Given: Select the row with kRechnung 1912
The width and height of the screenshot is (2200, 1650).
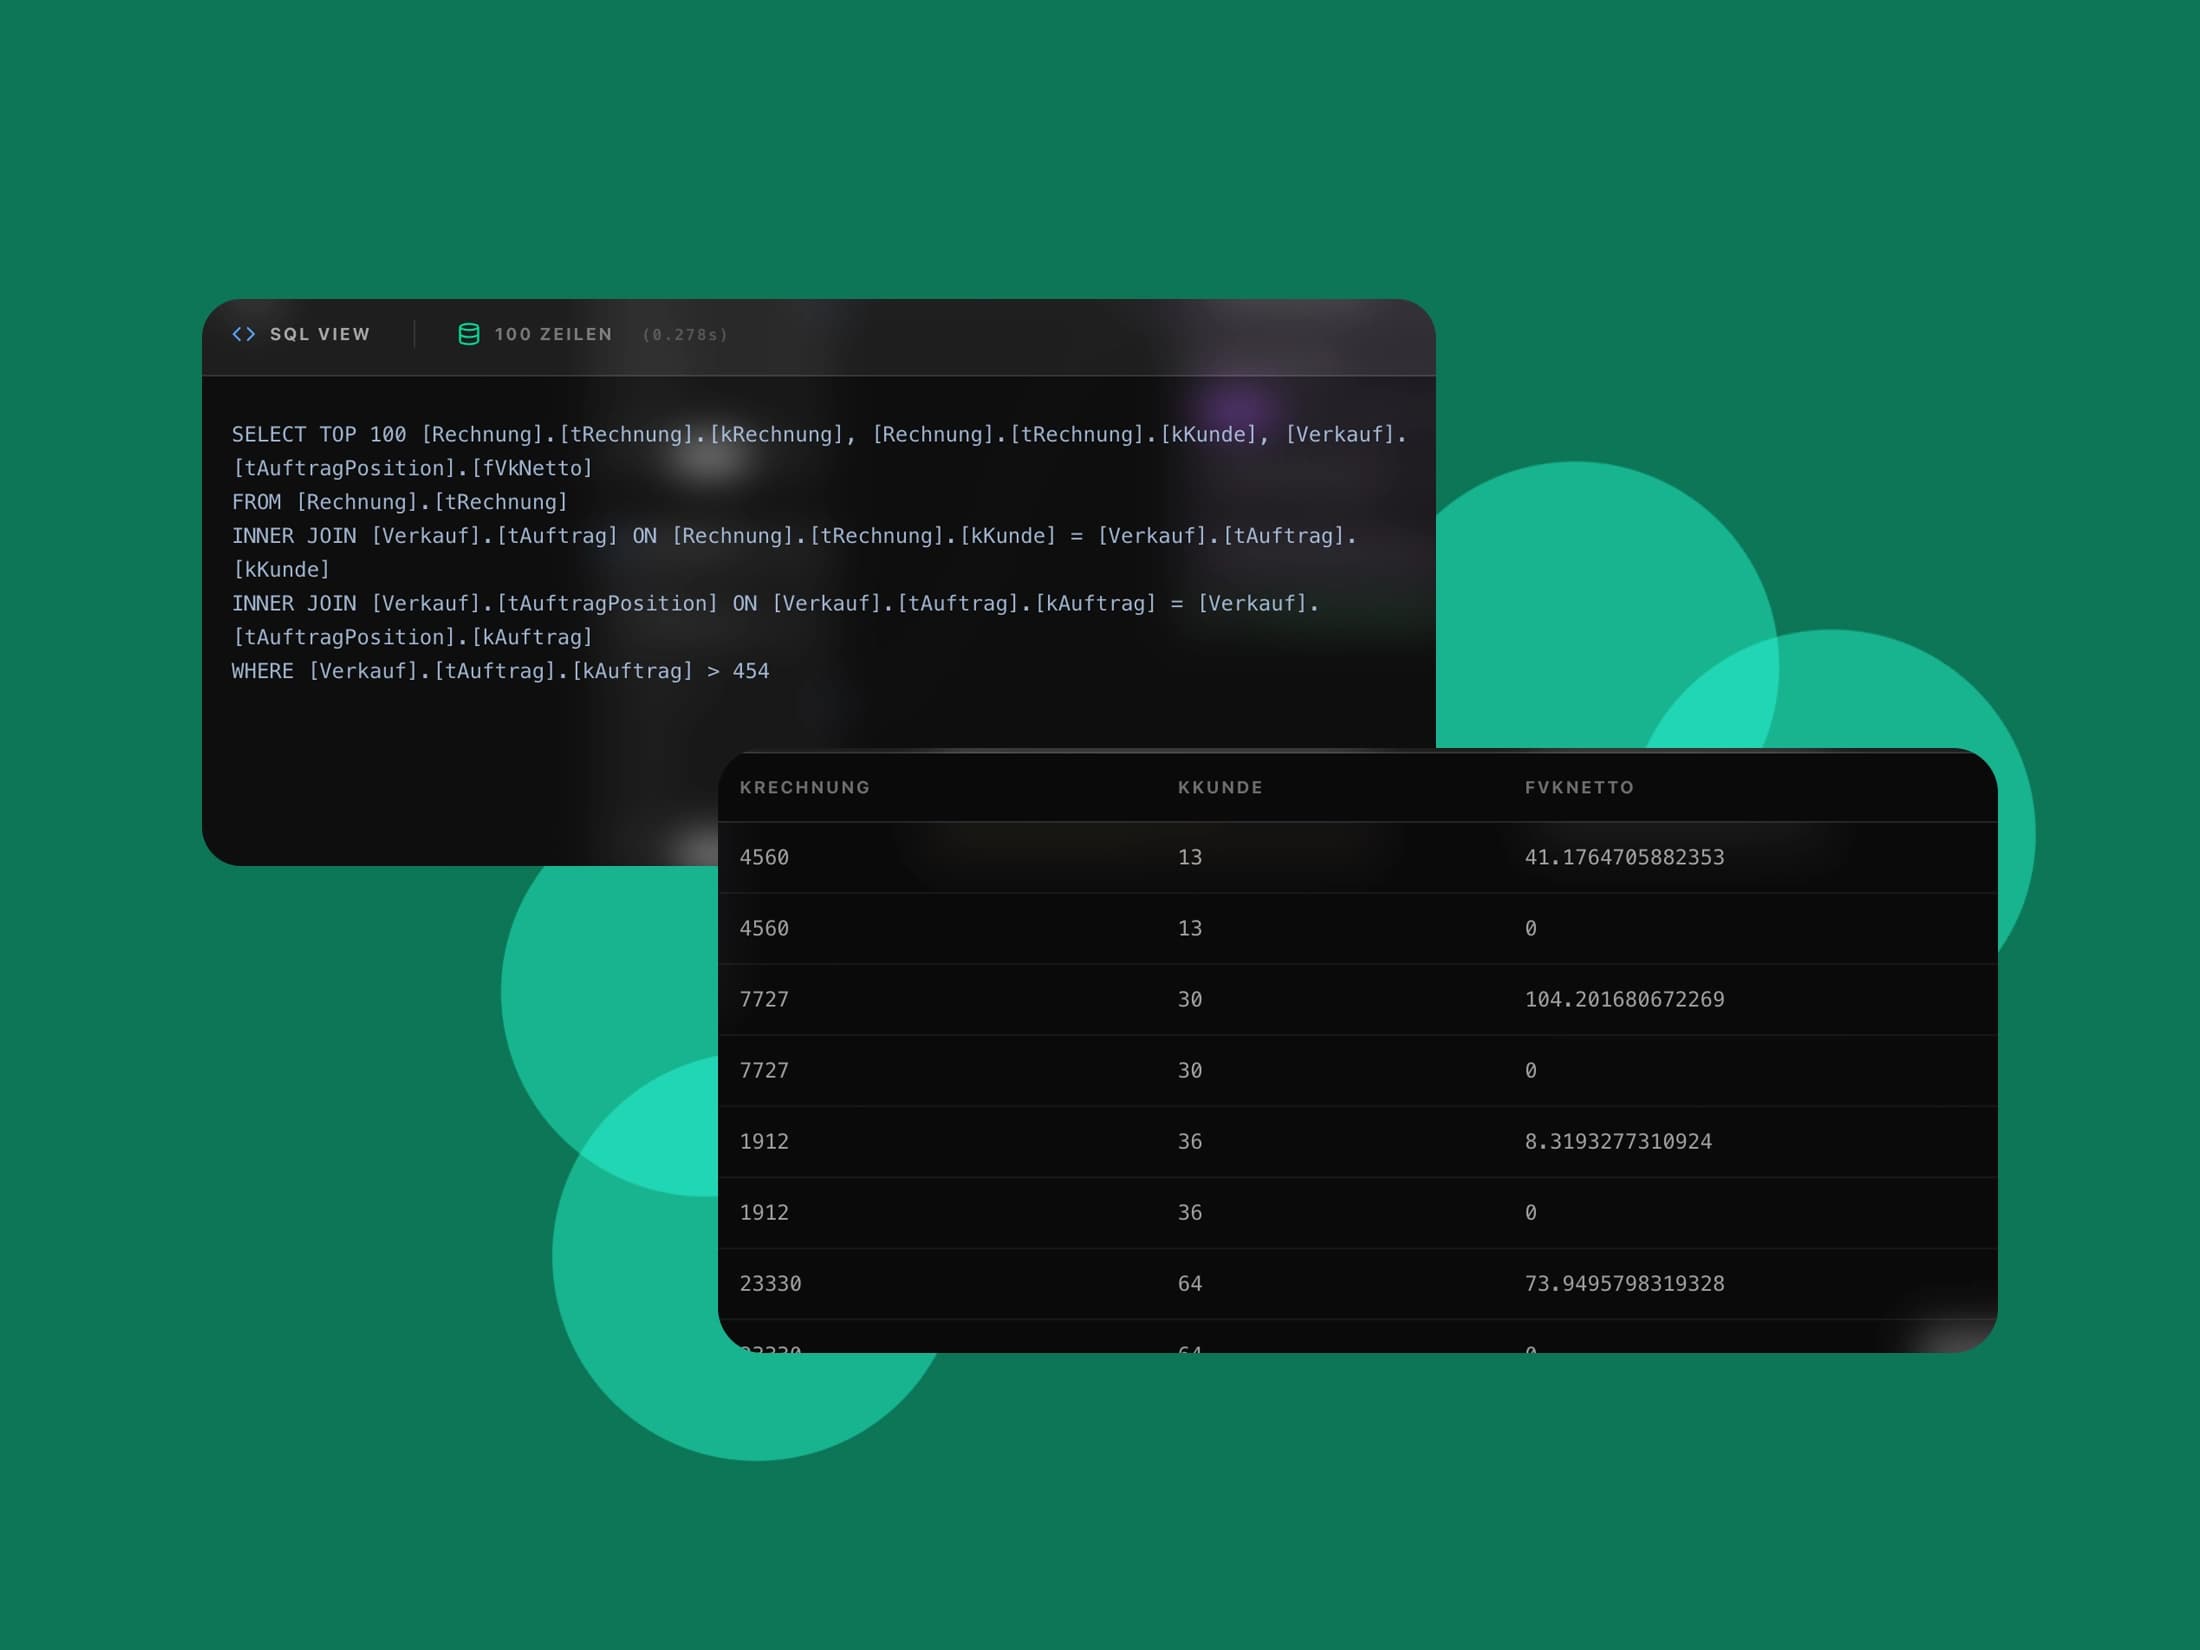Looking at the screenshot, I should point(763,1141).
